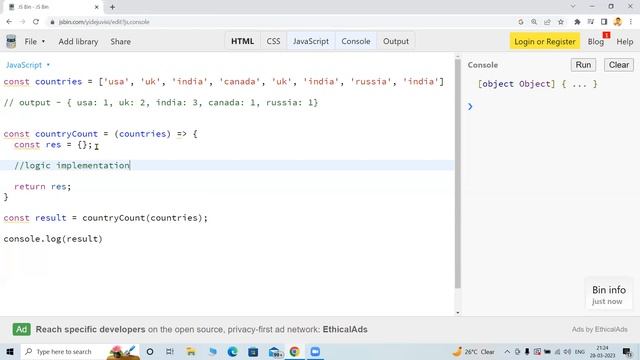Click the 'const res = {};' line
Screen dimensions: 640x360
(53, 144)
